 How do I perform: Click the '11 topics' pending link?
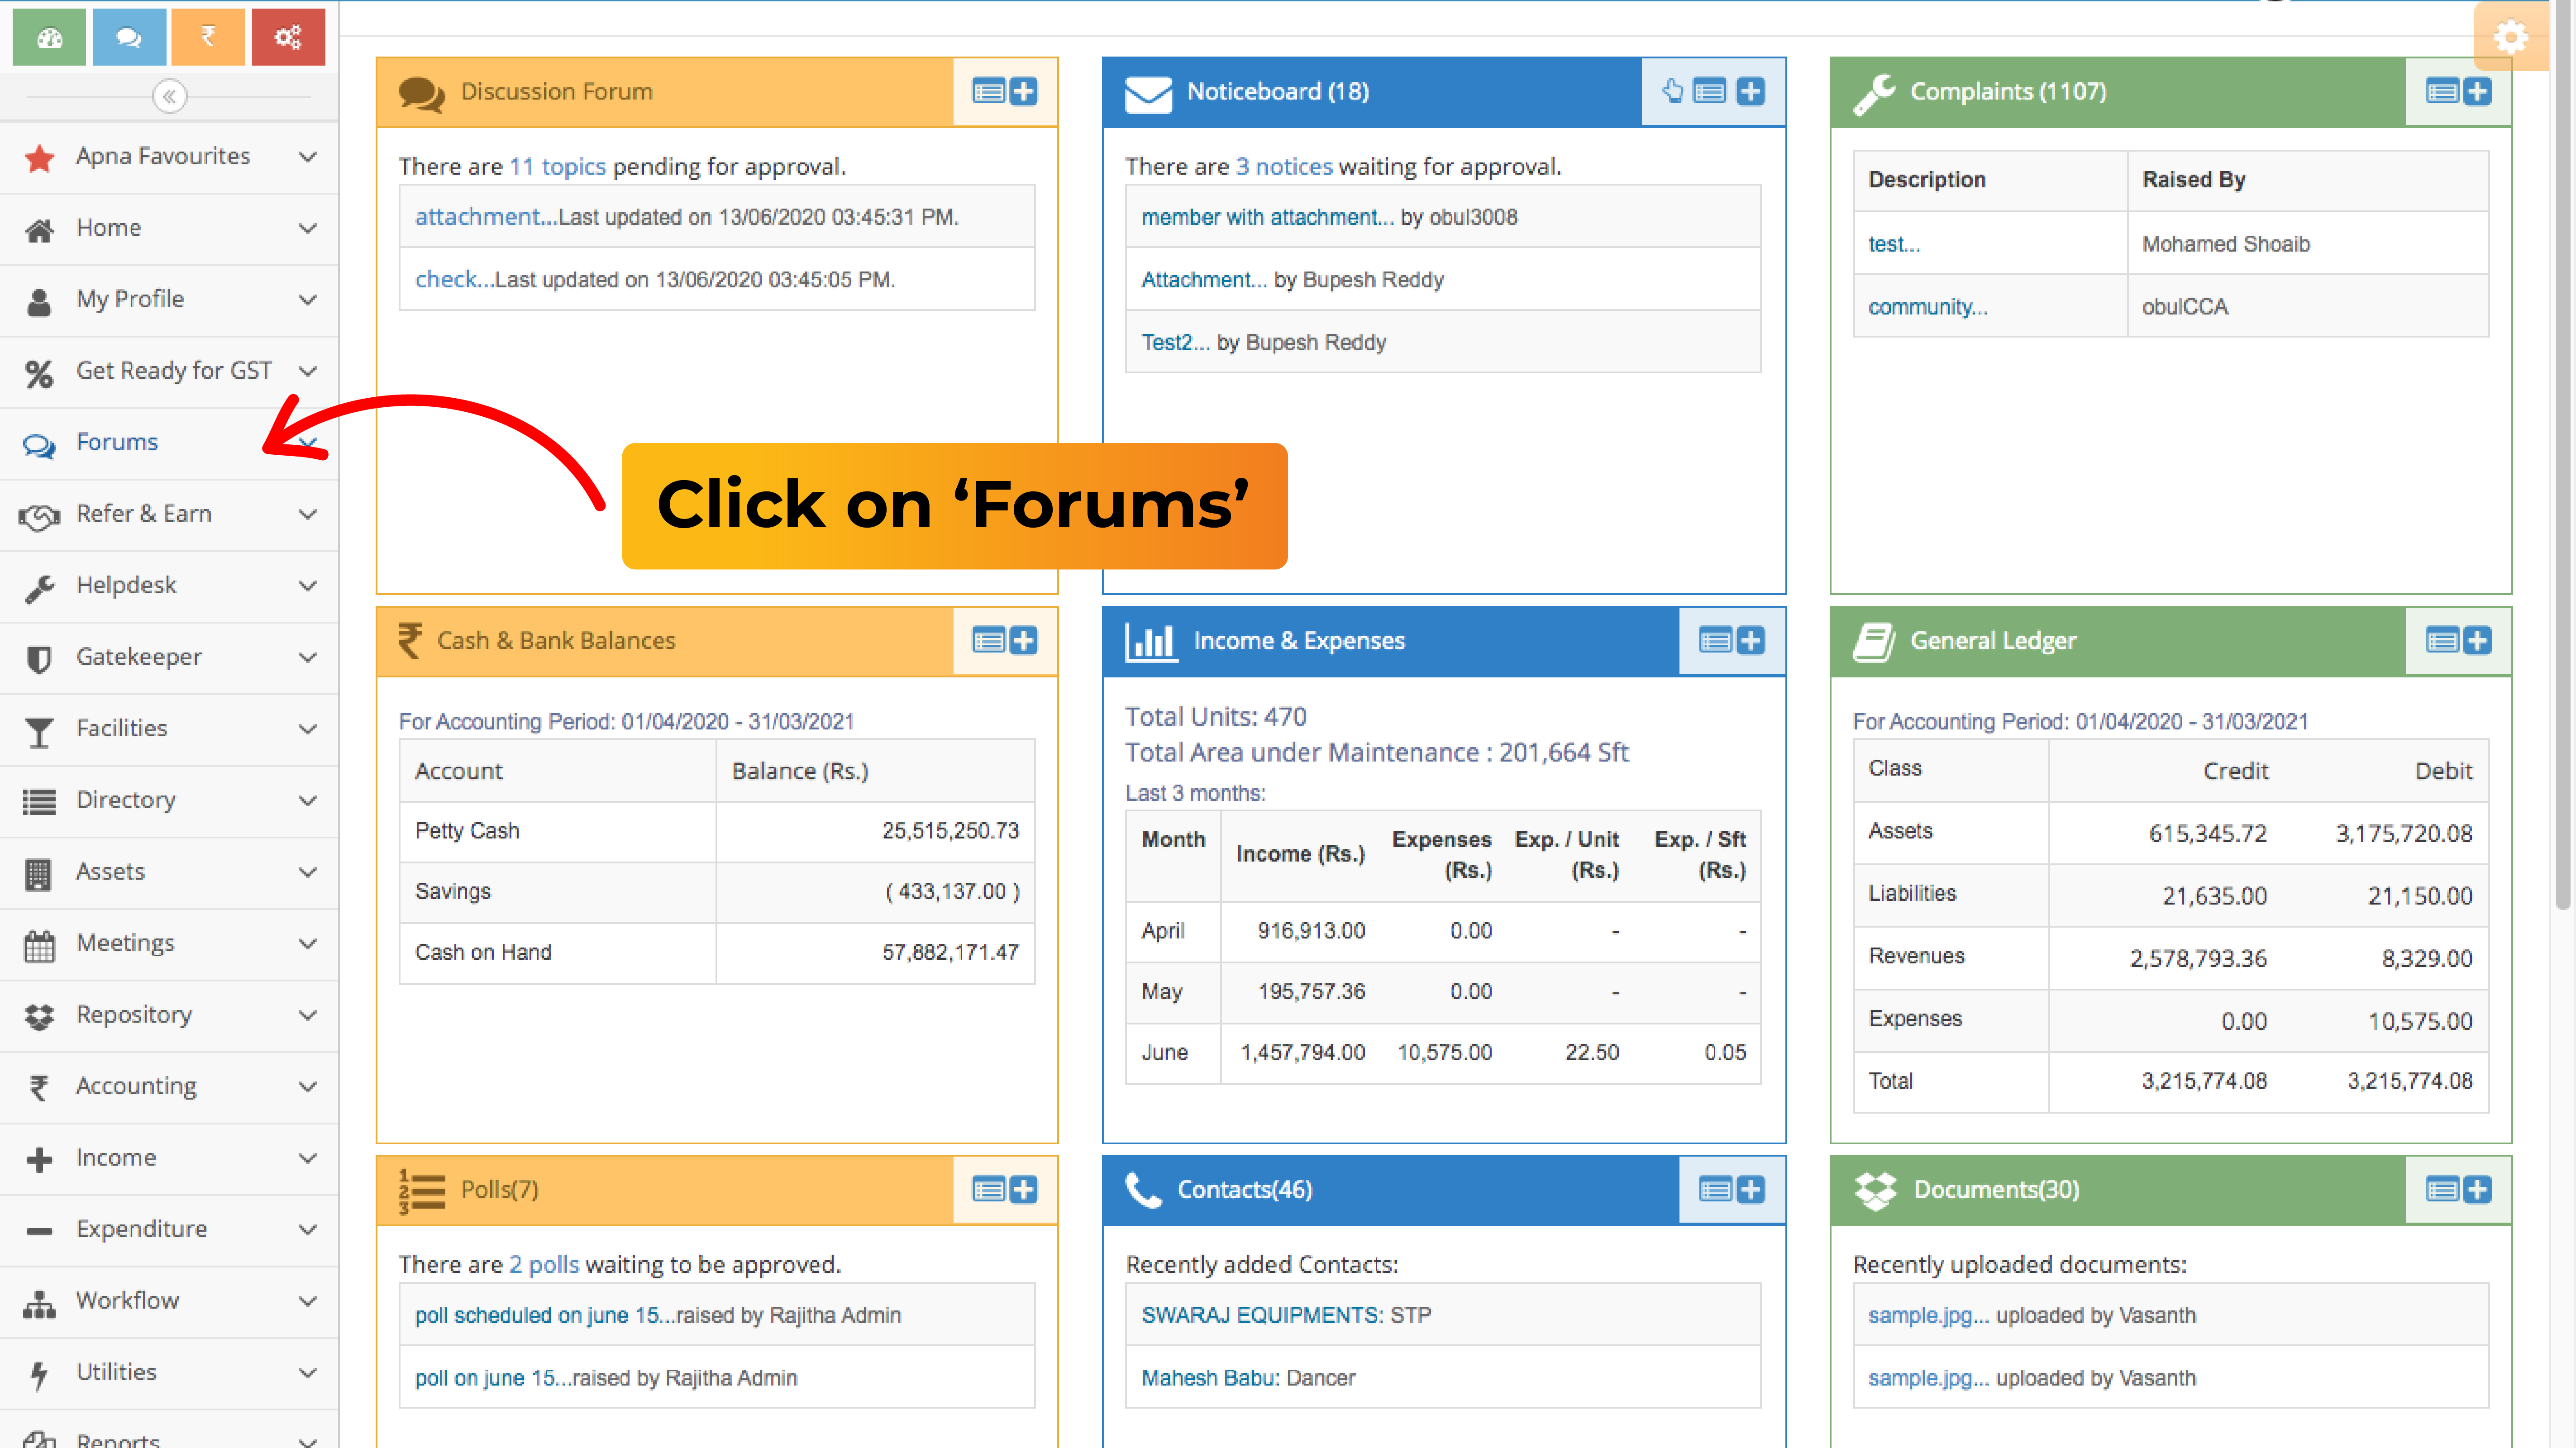[x=557, y=166]
